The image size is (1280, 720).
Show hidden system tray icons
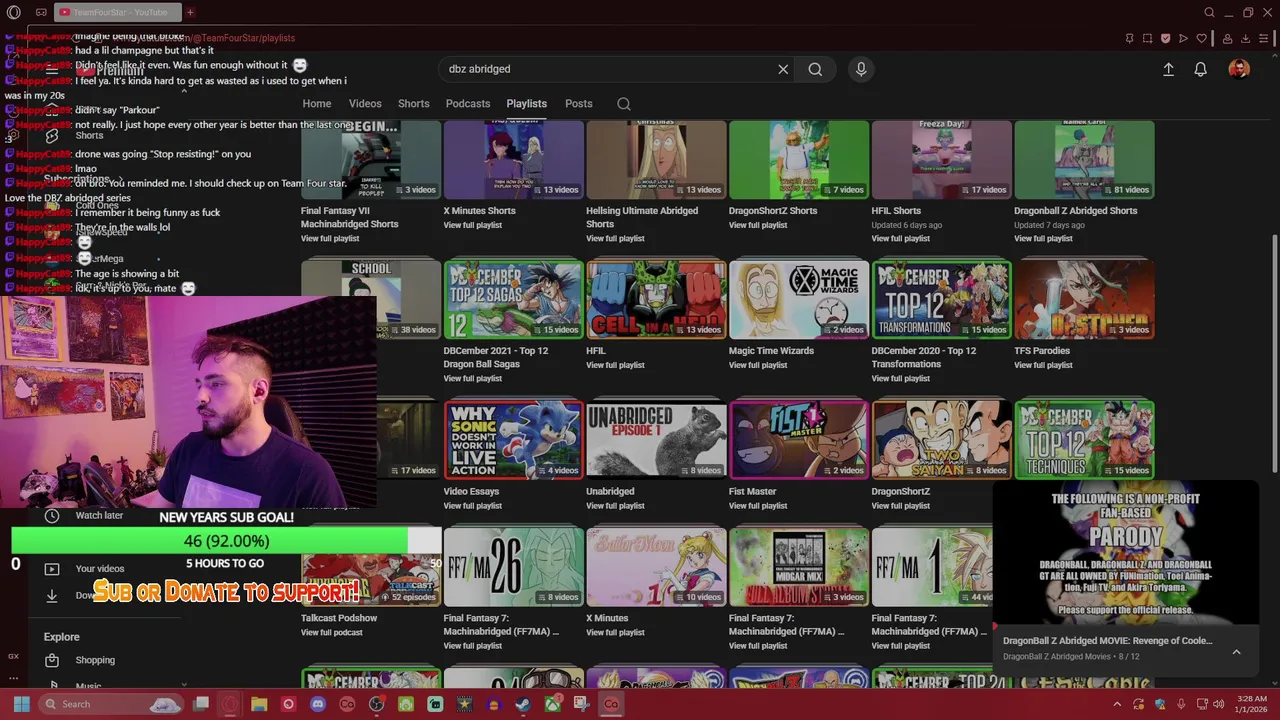(1117, 704)
